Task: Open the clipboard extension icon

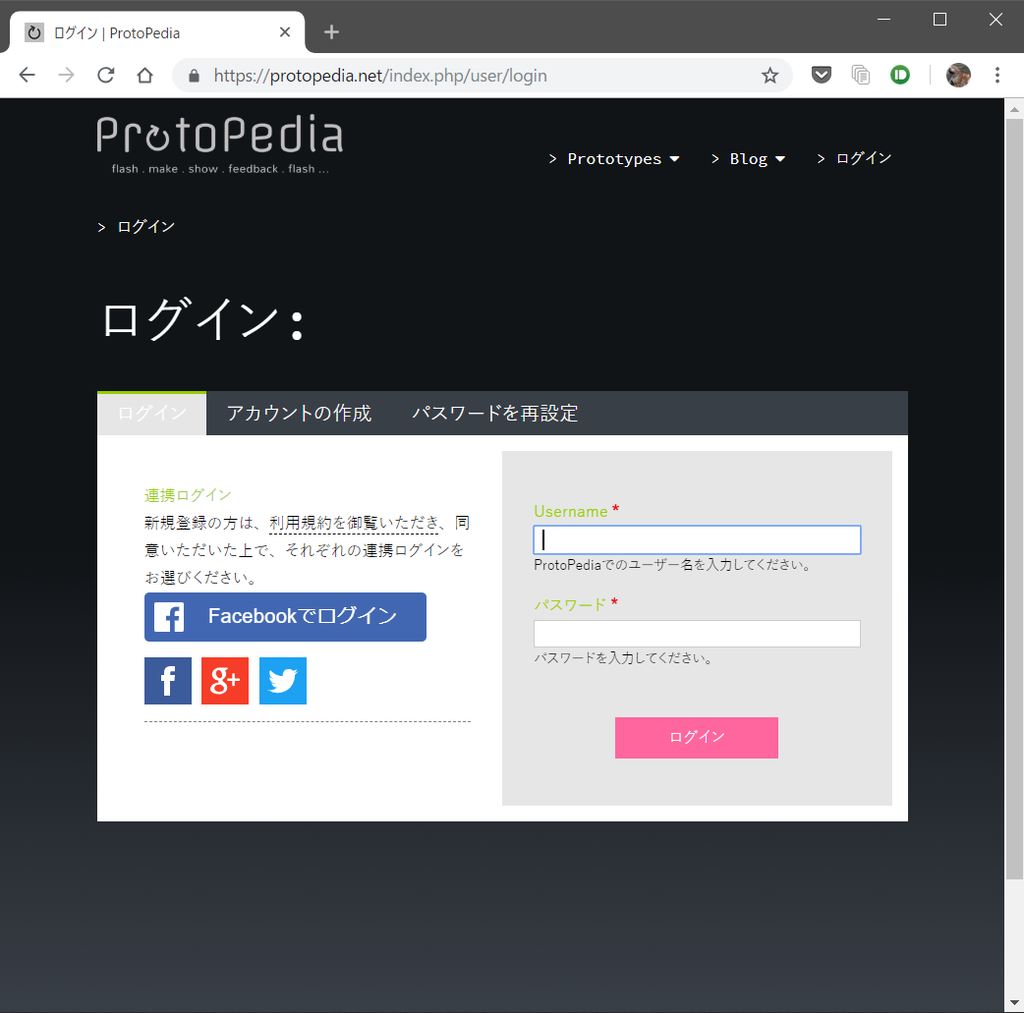Action: 860,75
